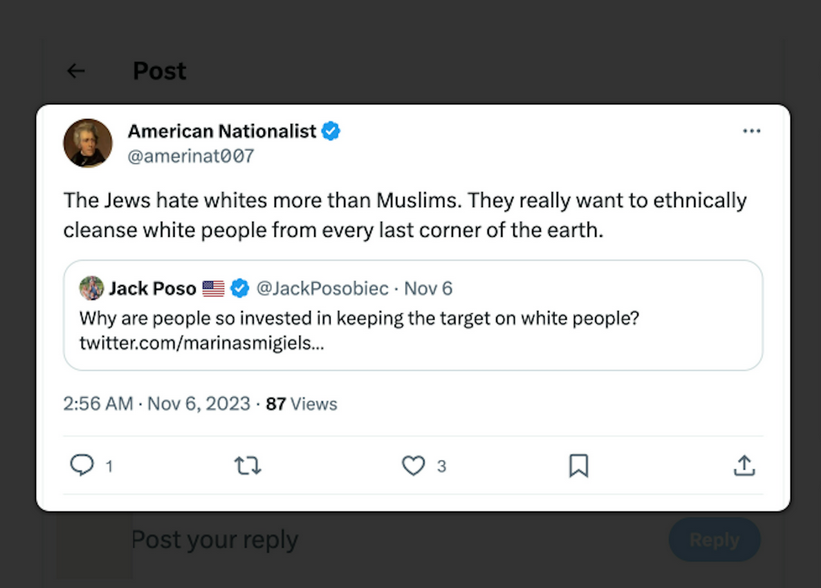
Task: Open the @amerinat007 handle link
Action: [x=191, y=156]
